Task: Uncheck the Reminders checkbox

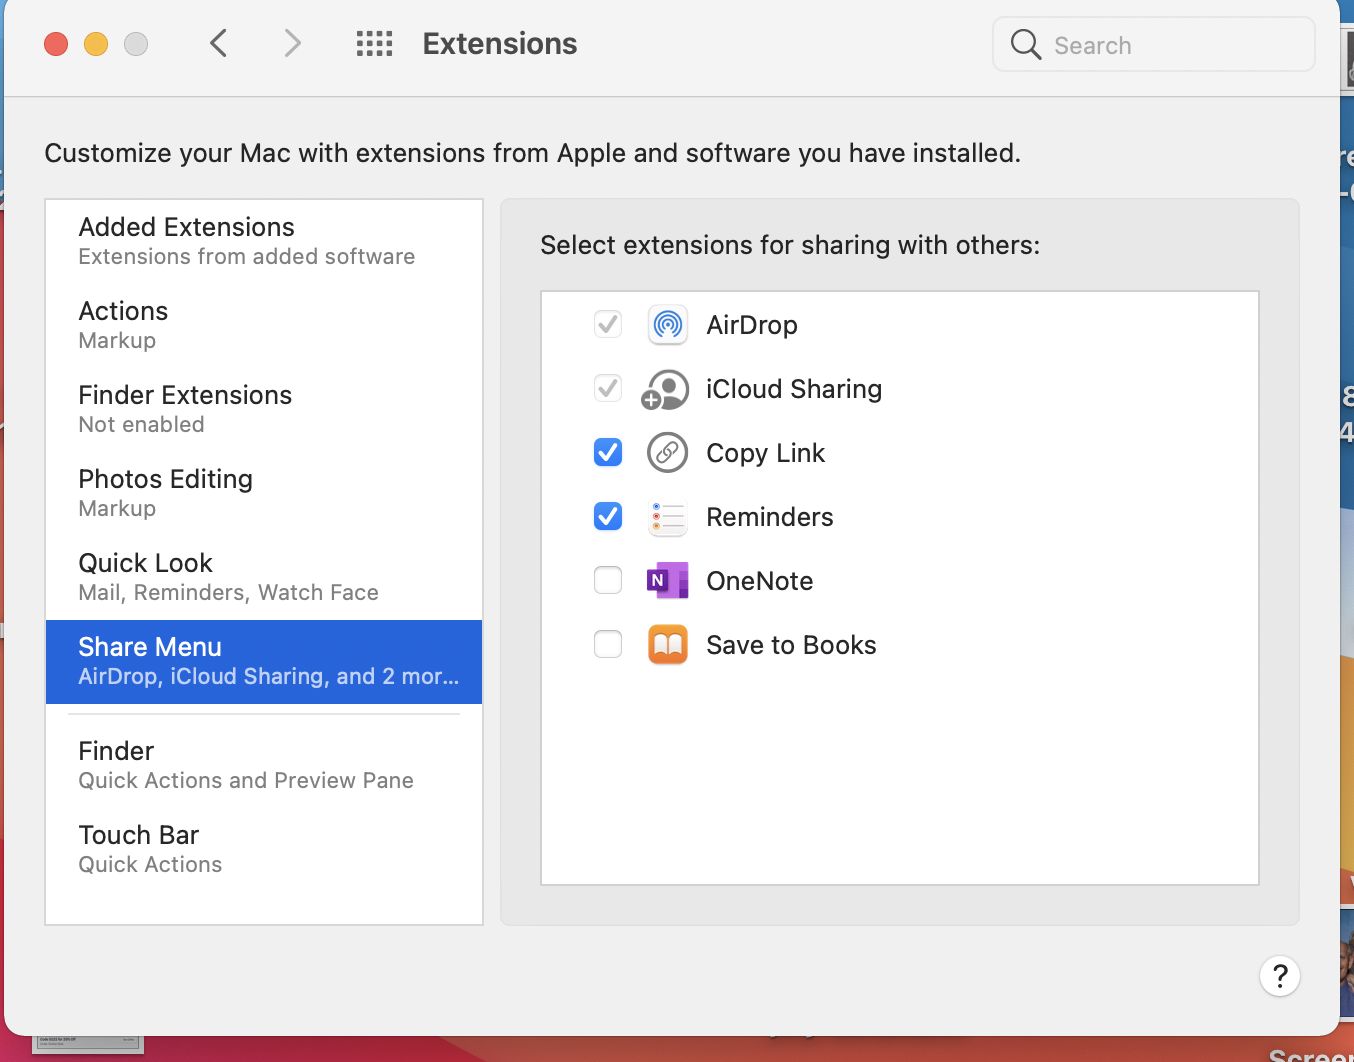Action: tap(608, 516)
